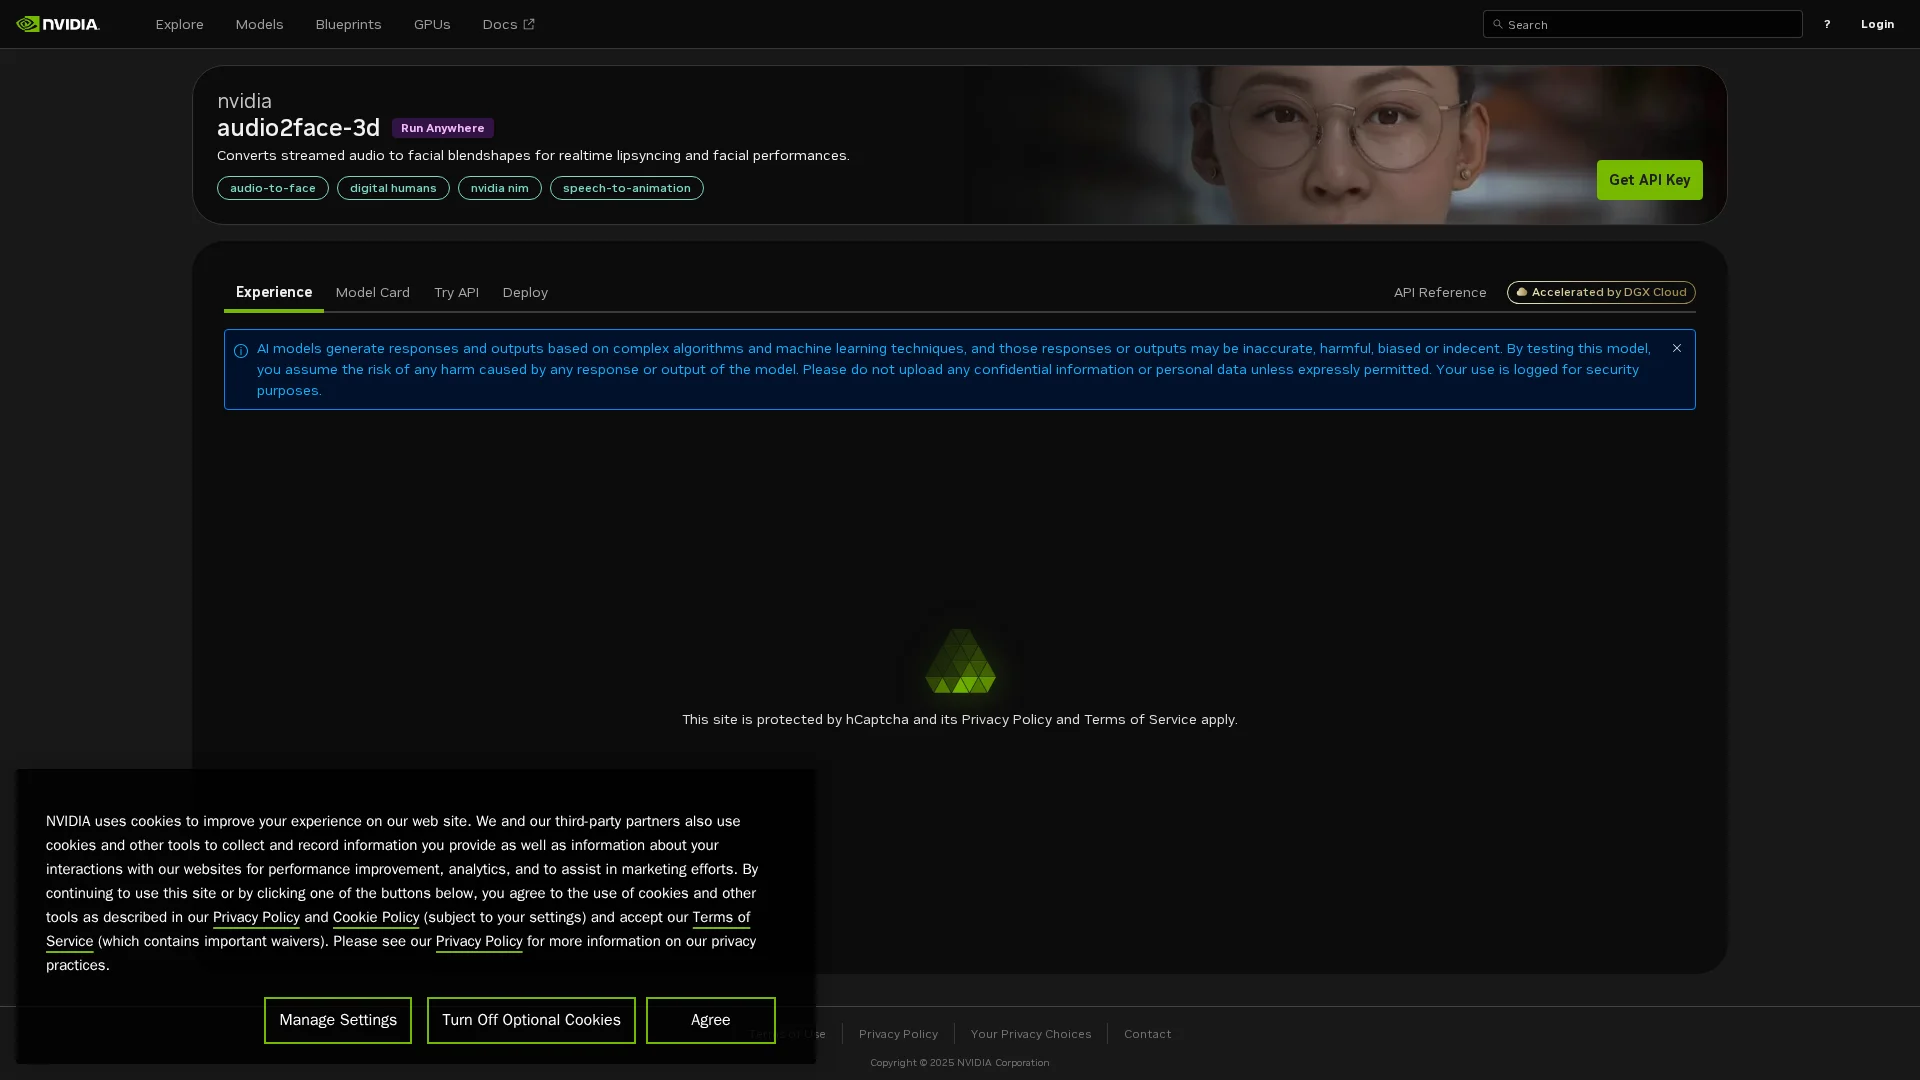Open the help question mark icon
This screenshot has width=1920, height=1080.
[x=1826, y=24]
